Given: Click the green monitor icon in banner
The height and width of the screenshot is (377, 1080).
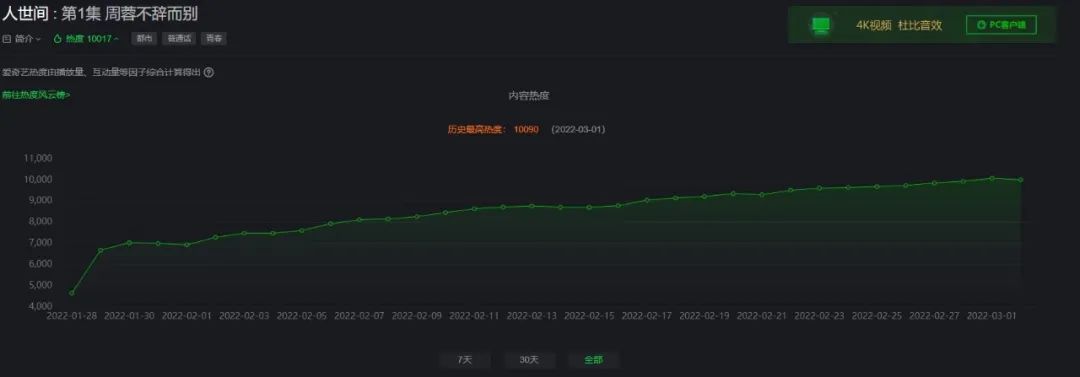Looking at the screenshot, I should coord(821,26).
